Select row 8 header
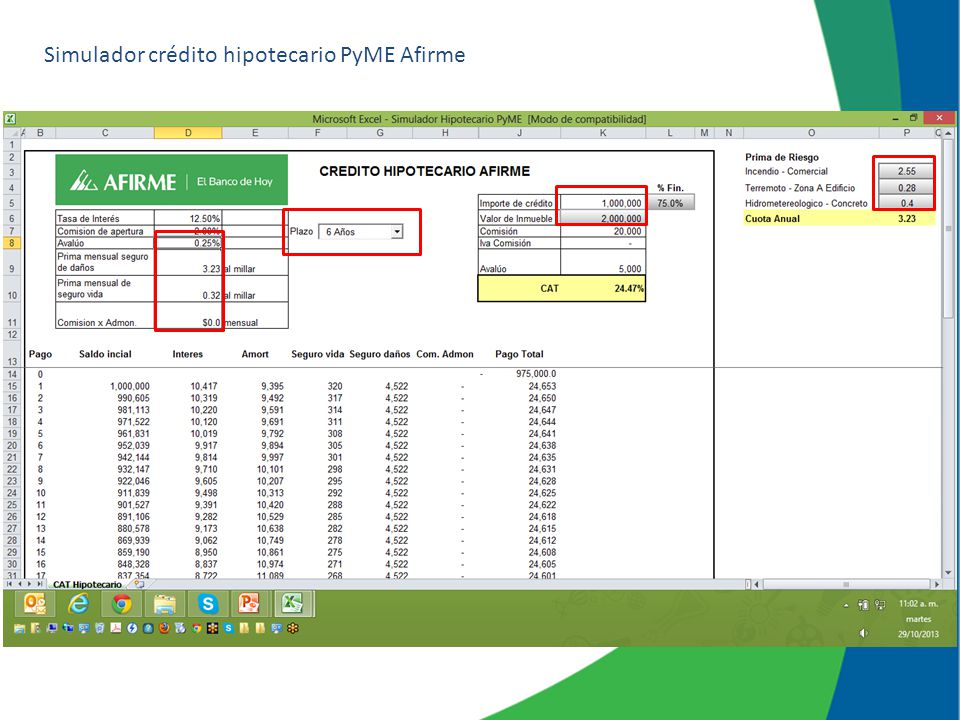 click(12, 243)
